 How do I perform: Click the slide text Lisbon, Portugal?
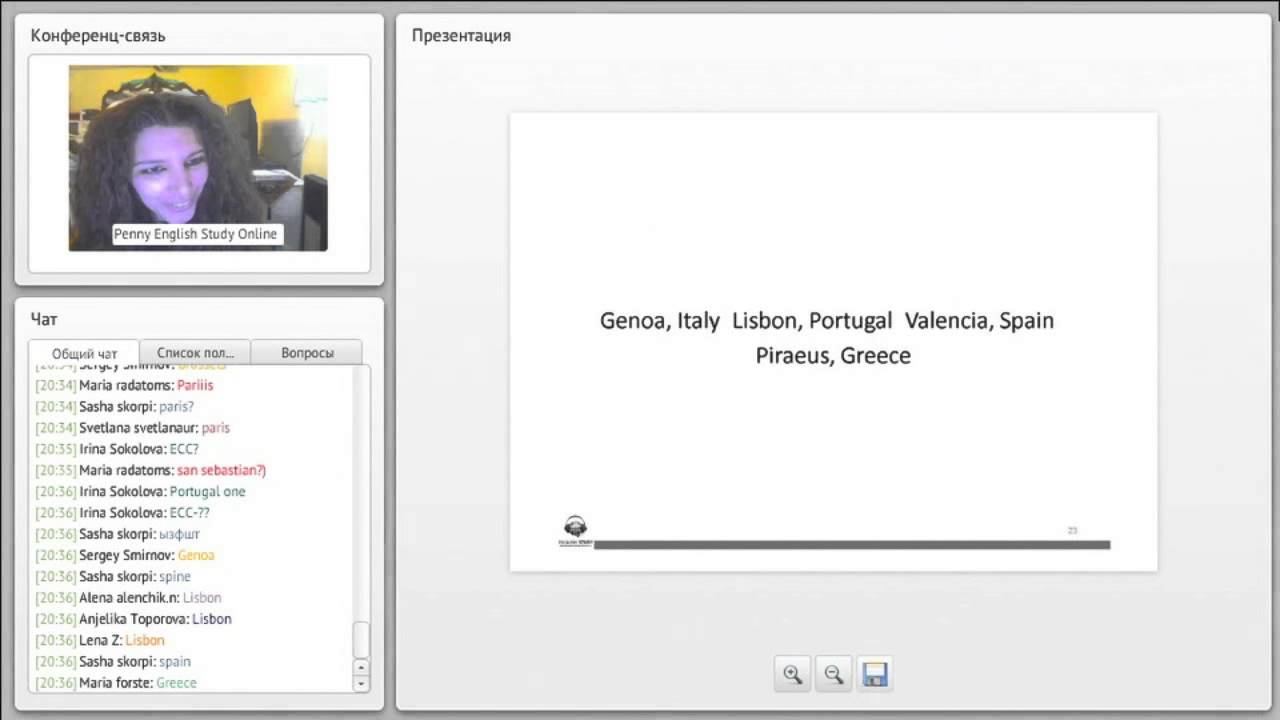tap(812, 321)
